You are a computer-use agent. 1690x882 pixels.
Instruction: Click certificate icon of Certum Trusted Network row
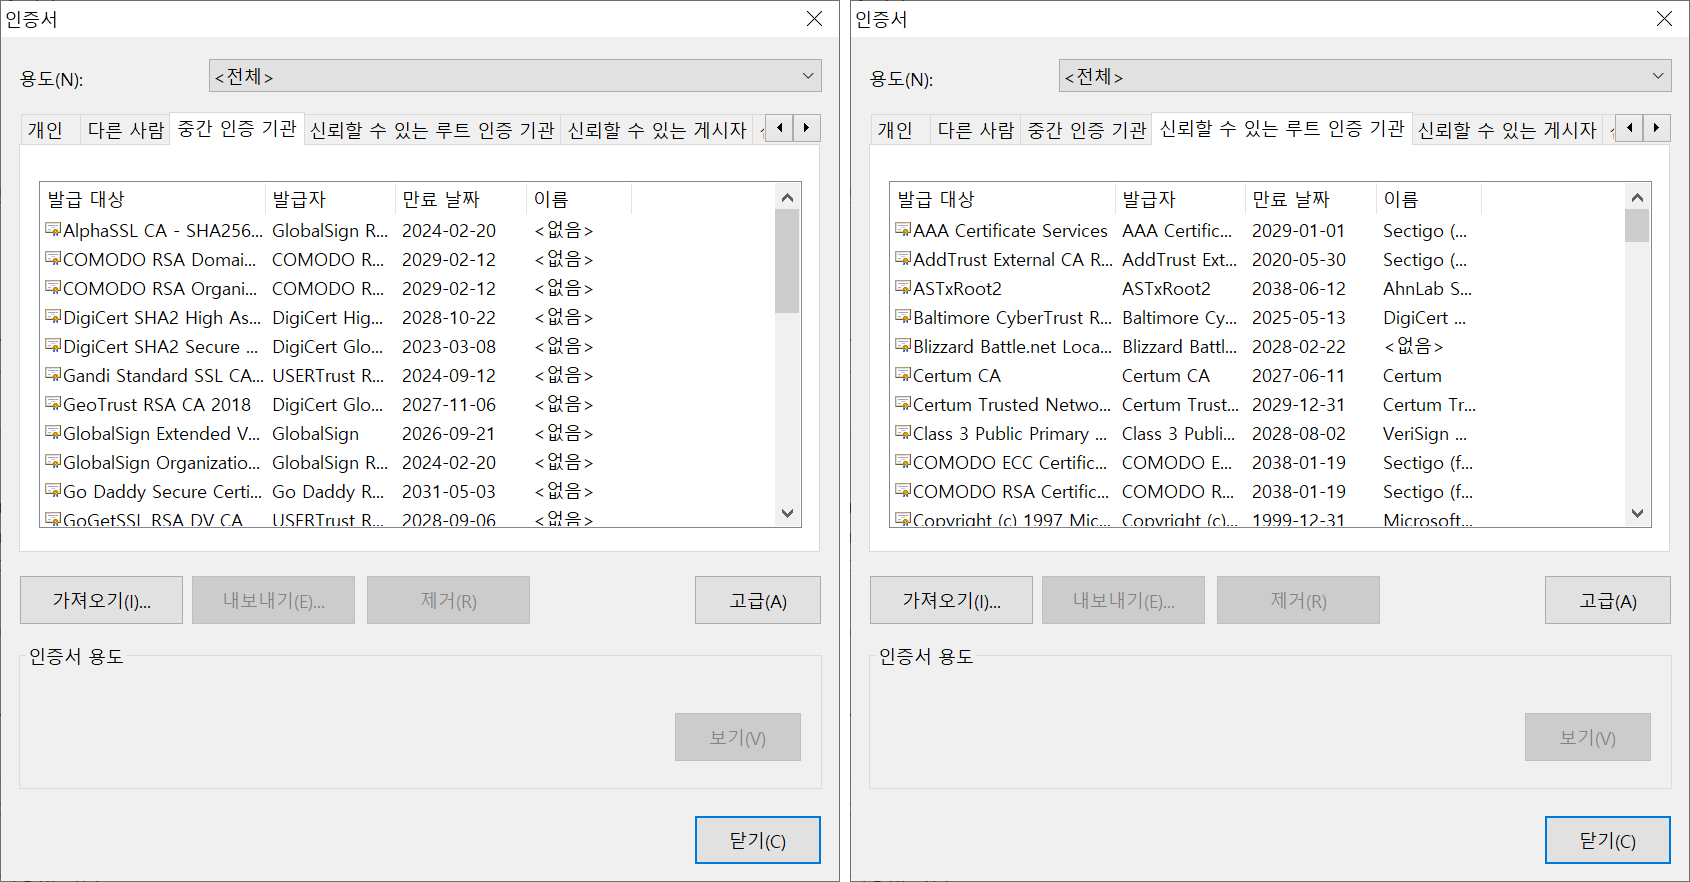[x=903, y=404]
